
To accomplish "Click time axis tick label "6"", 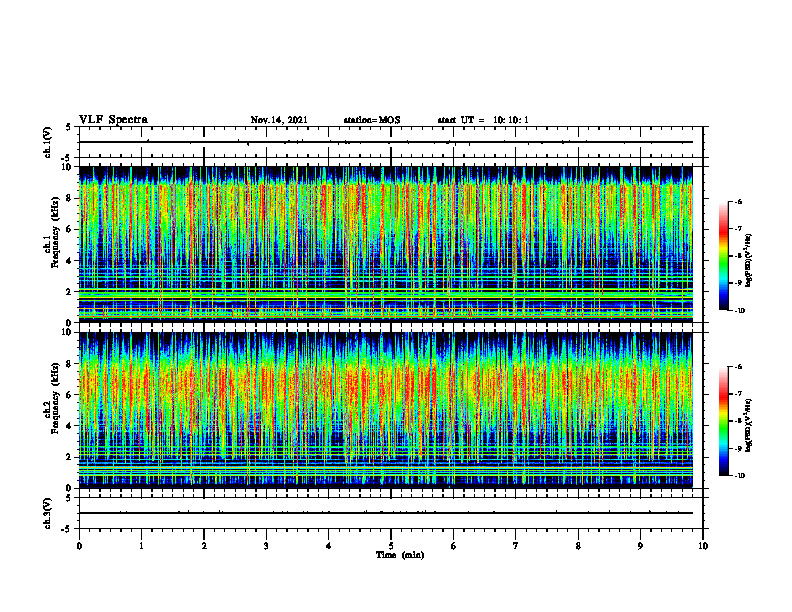I will (x=454, y=546).
